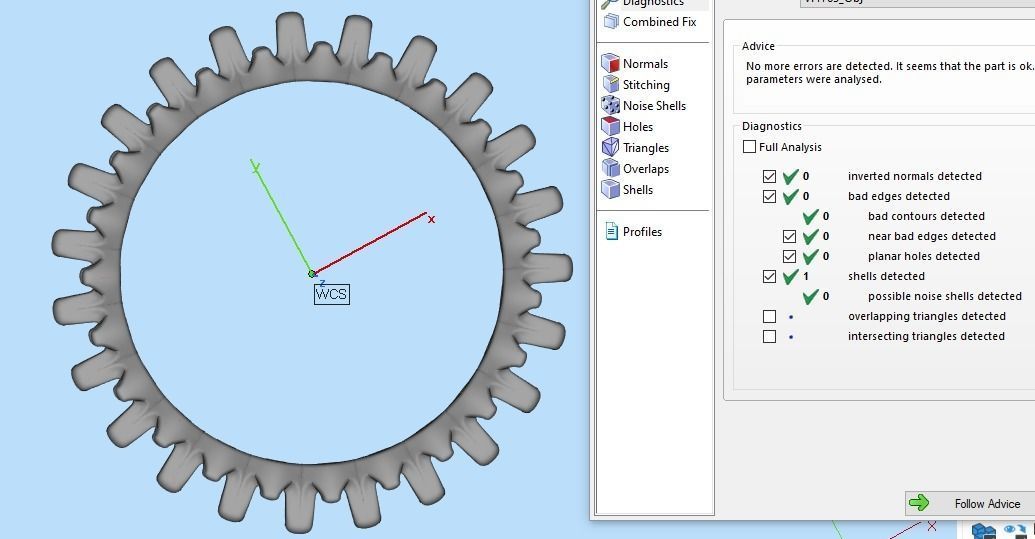The height and width of the screenshot is (539, 1035).
Task: Click the Follow Advice button
Action: tap(970, 503)
